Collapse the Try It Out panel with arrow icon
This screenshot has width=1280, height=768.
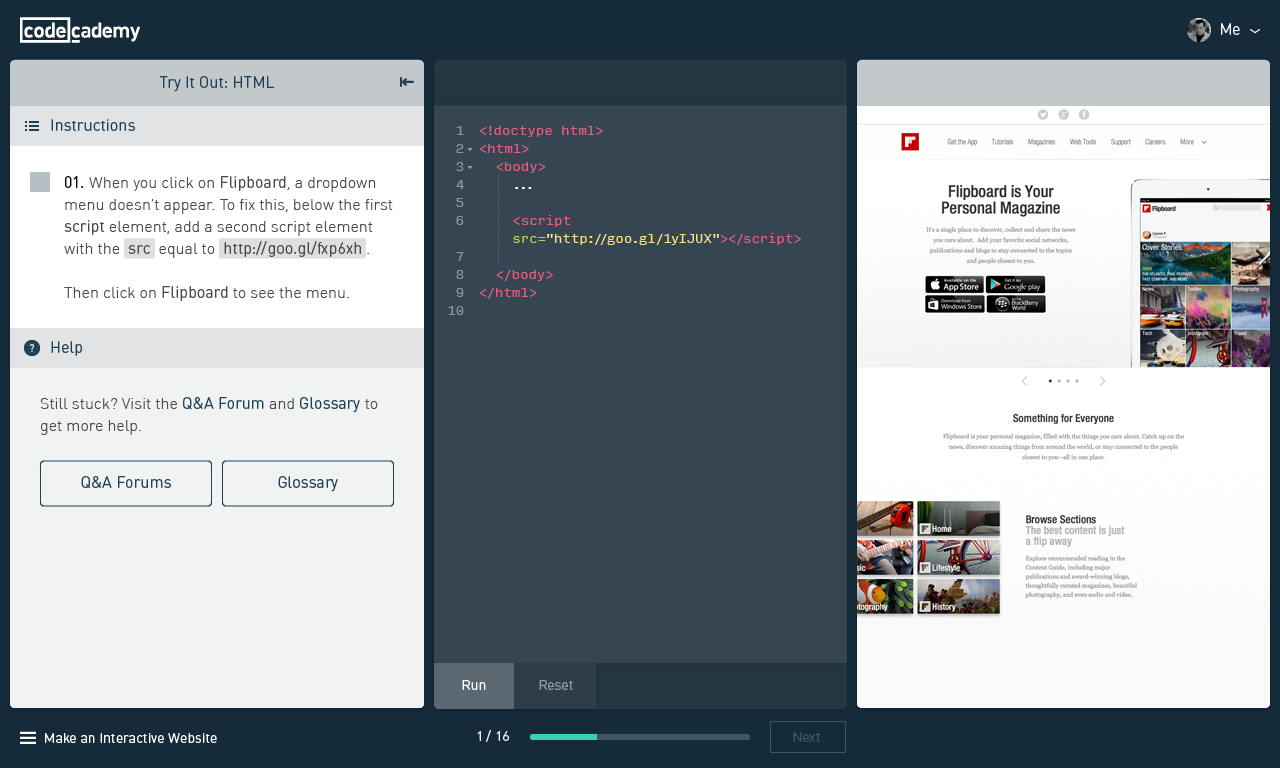tap(406, 82)
